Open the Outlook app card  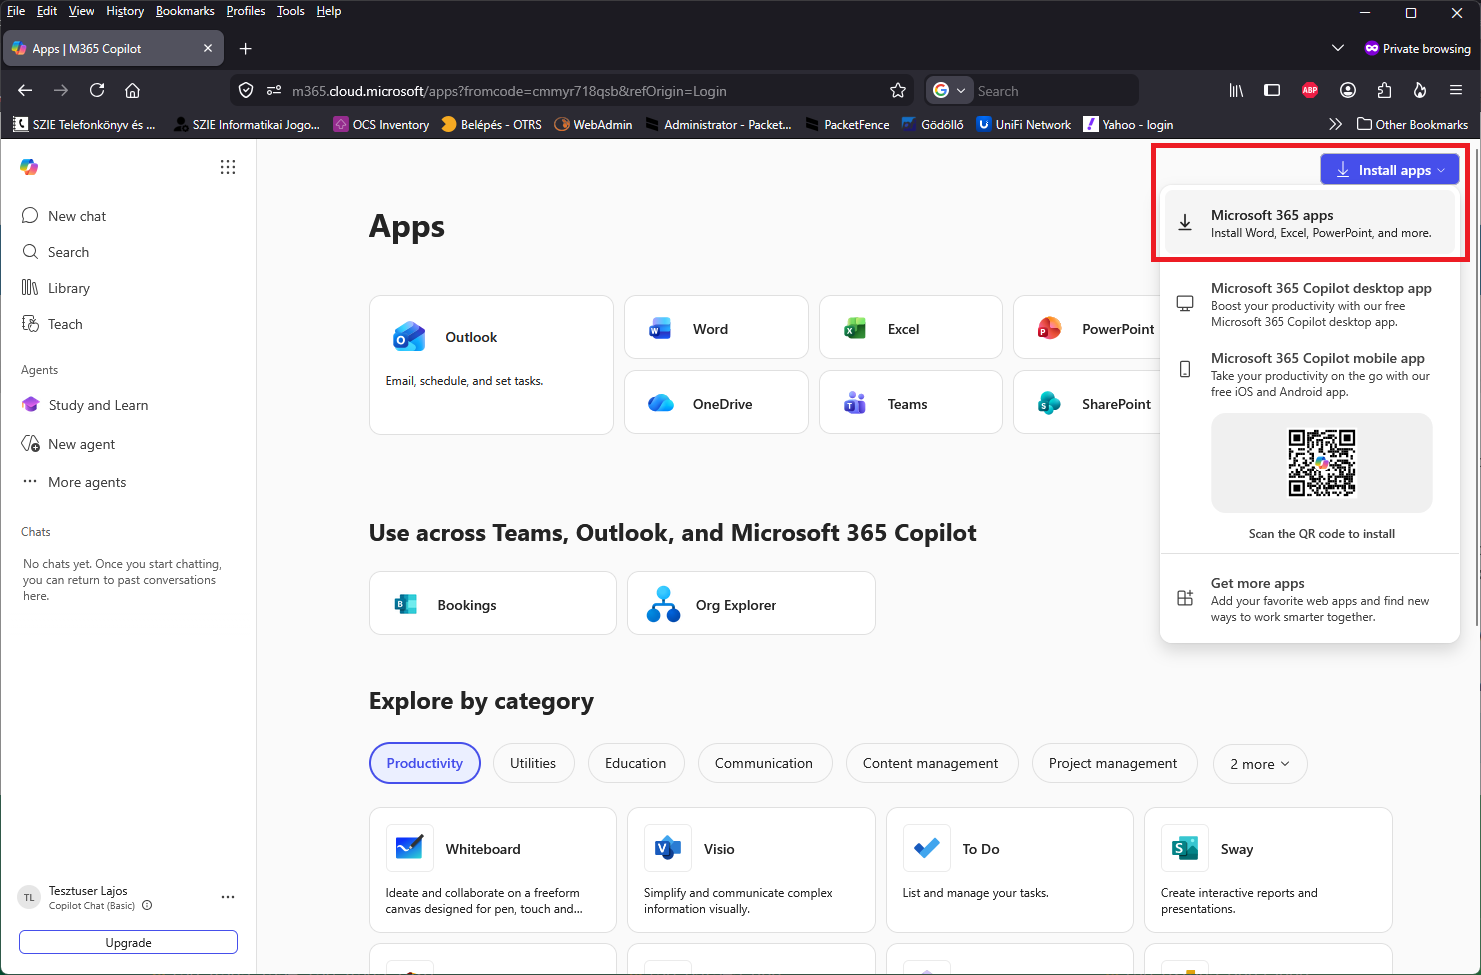tap(491, 365)
